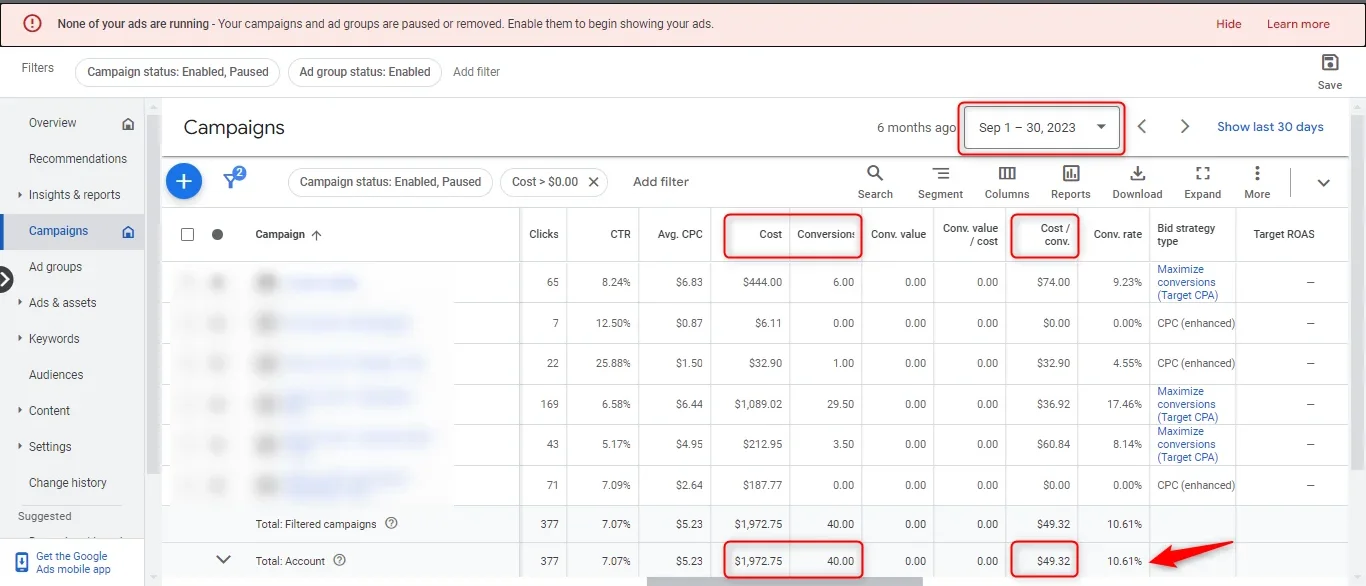Click the red alert icon in the banner
1366x586 pixels.
point(33,23)
